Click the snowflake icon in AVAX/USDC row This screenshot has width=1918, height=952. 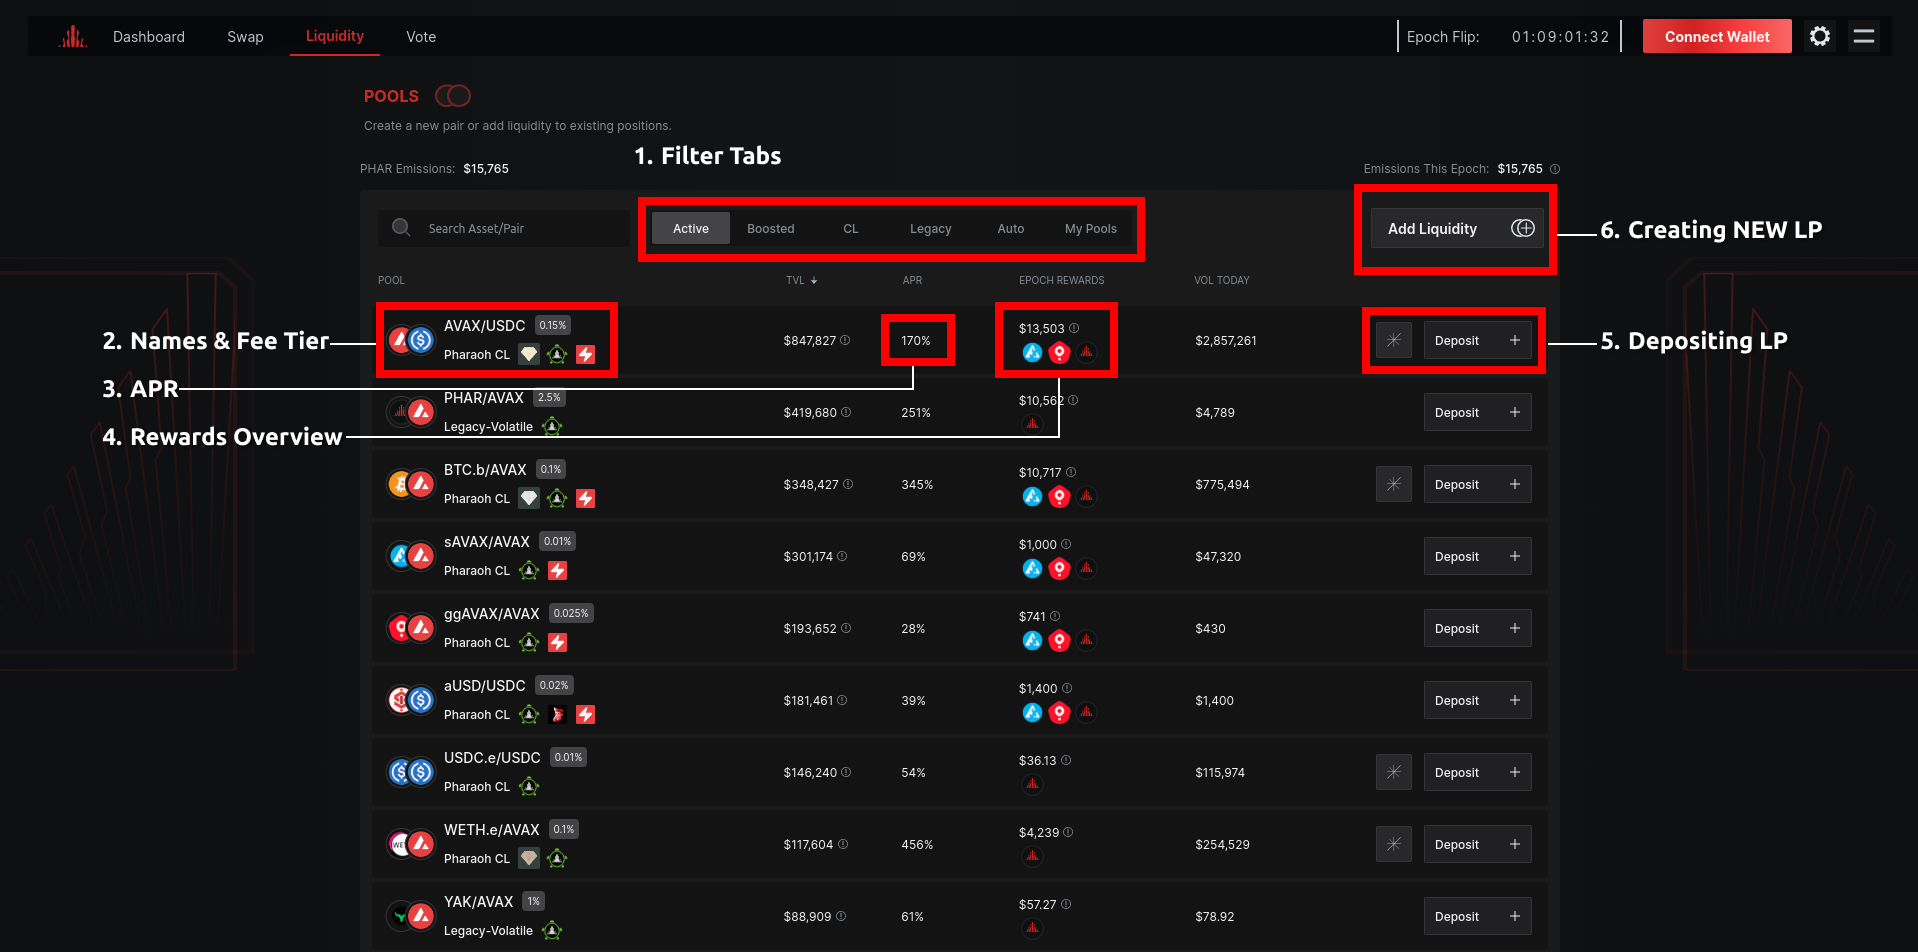(x=1394, y=340)
